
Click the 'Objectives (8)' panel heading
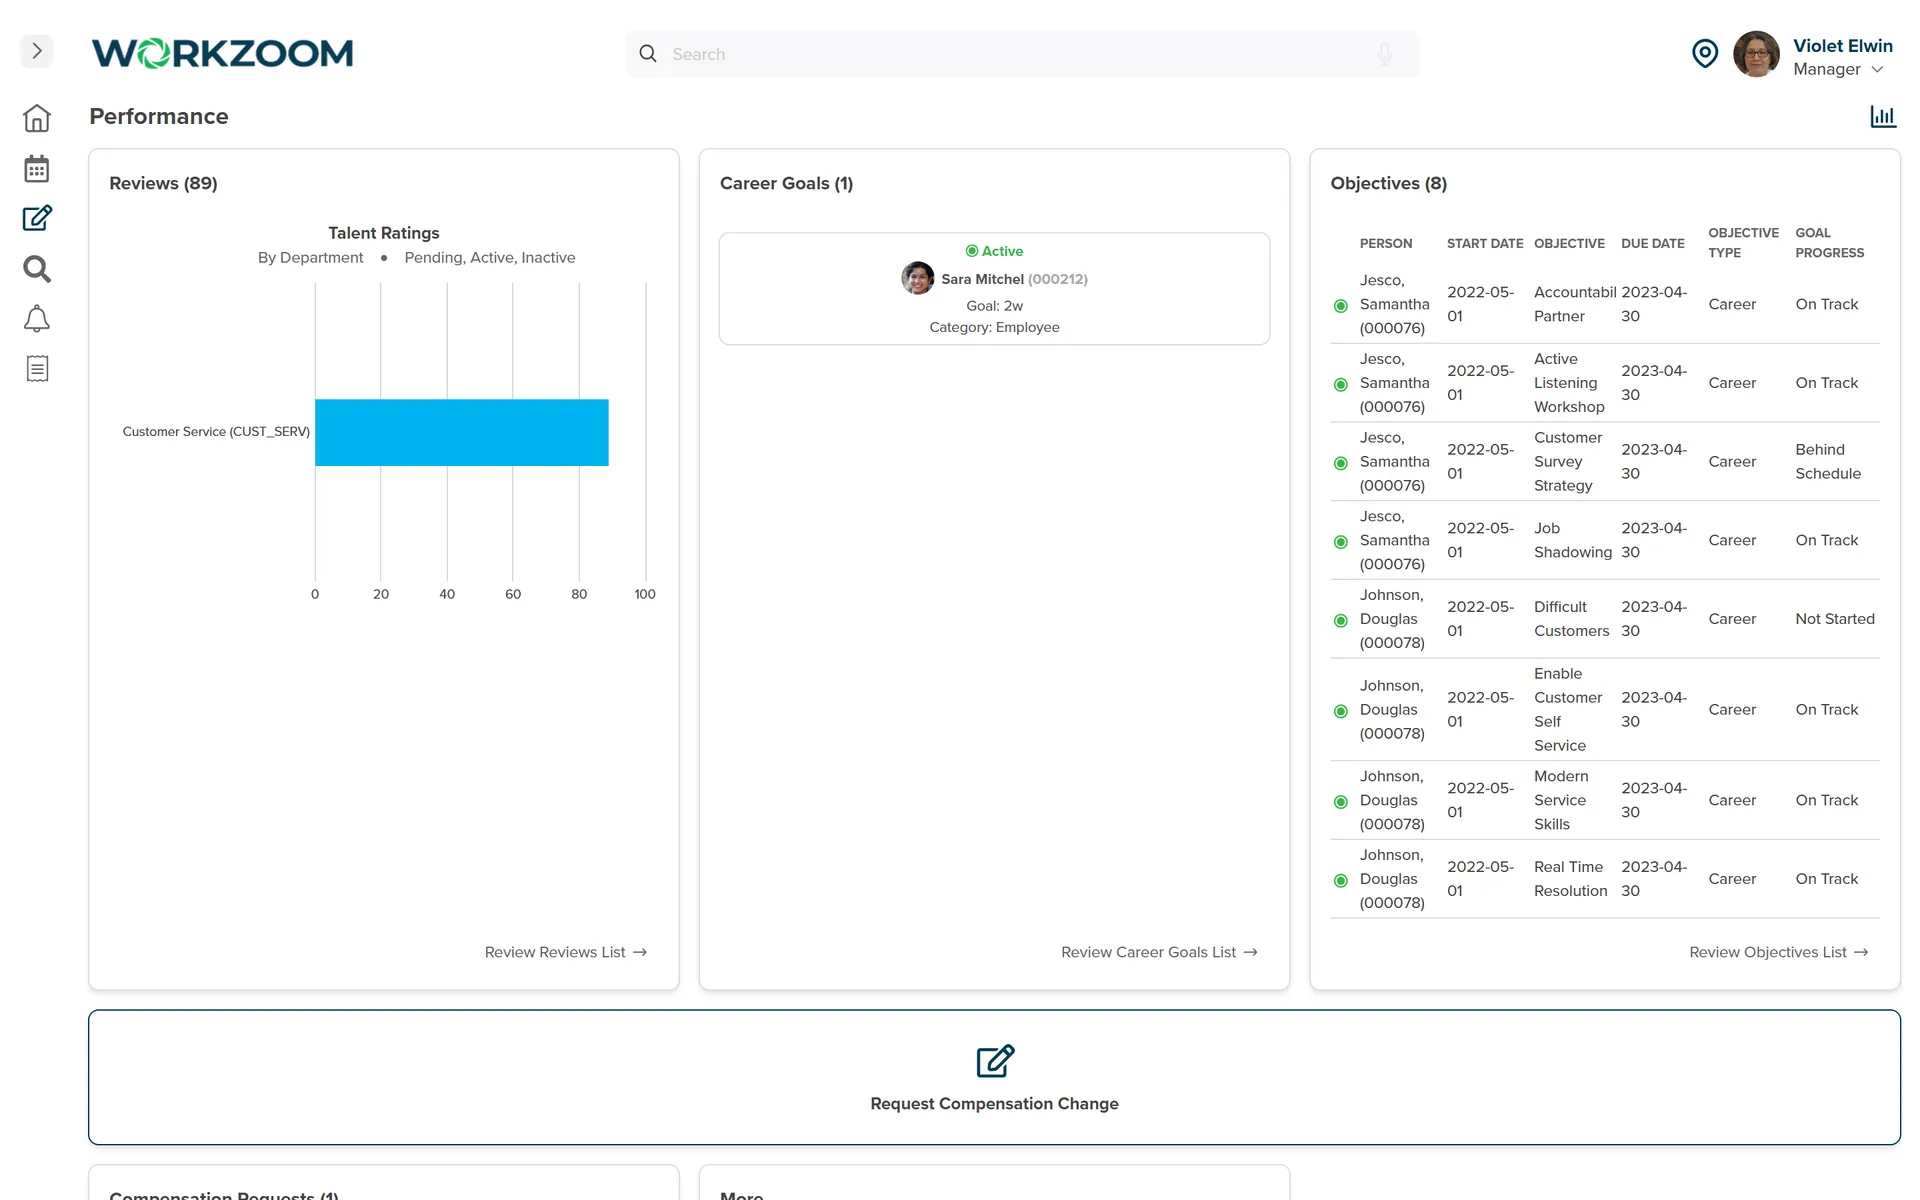click(x=1389, y=184)
